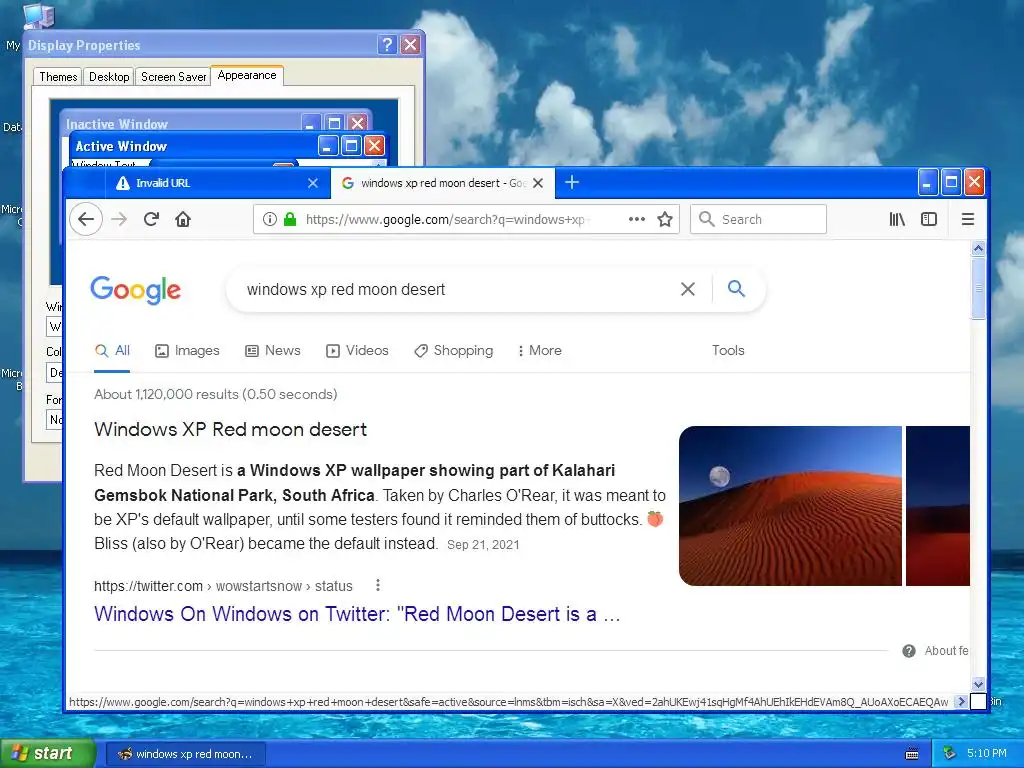This screenshot has width=1024, height=768.
Task: Open the on-screen keyboard tray icon
Action: (912, 754)
